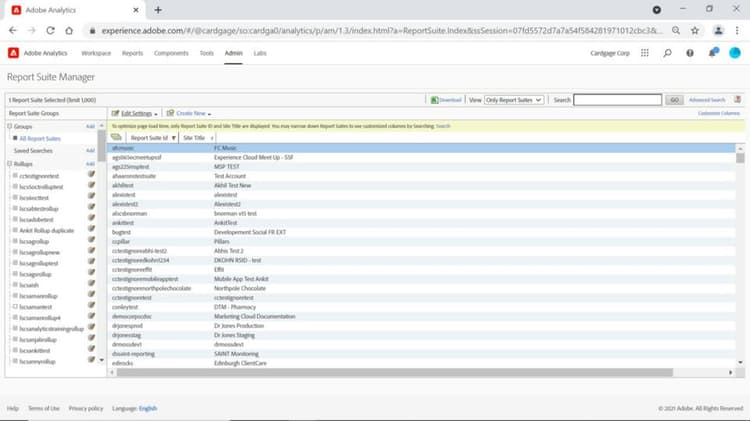Open Edit Settings dropdown
Screen dimensions: 750x421
click(134, 113)
